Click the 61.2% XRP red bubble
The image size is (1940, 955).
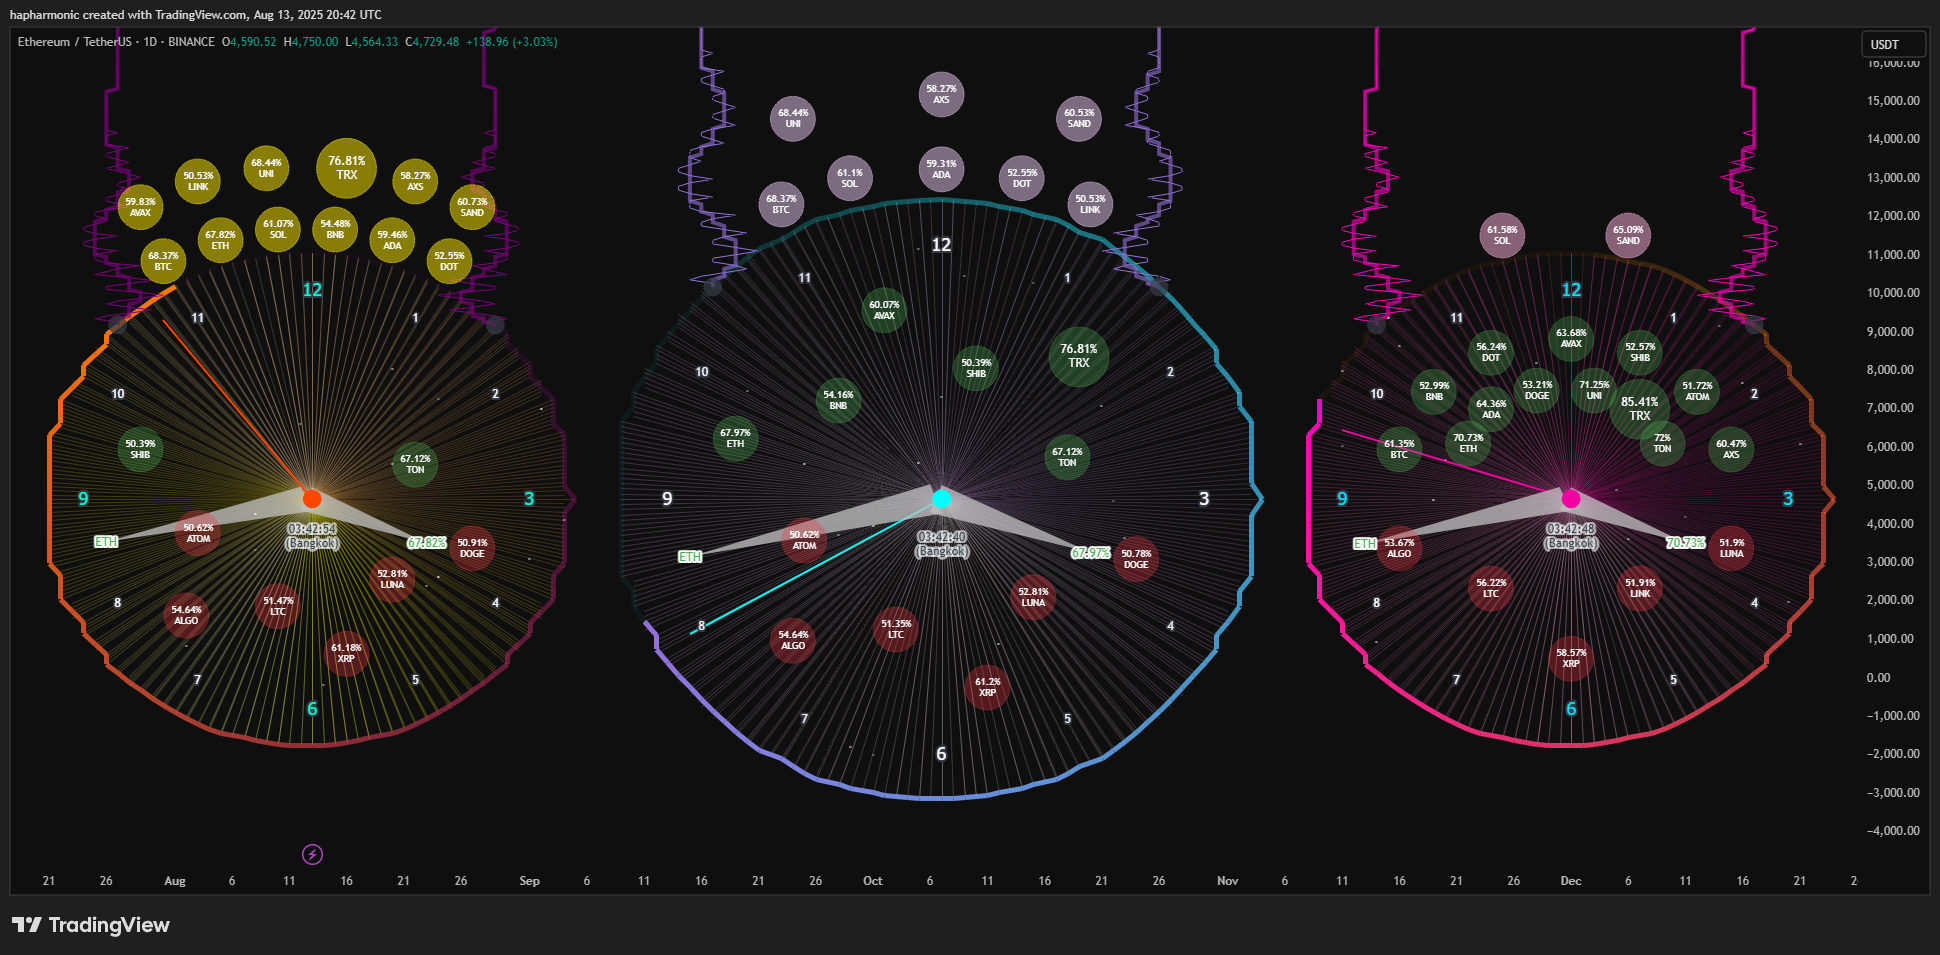(987, 687)
